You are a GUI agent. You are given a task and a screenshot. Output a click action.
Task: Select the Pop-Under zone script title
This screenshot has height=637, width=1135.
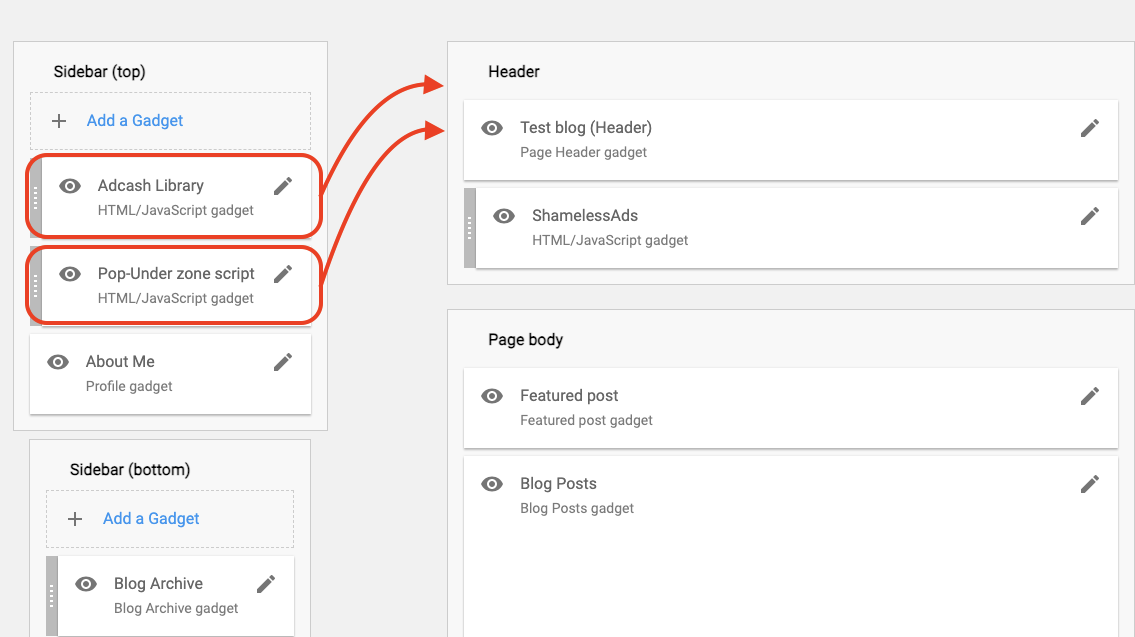[x=176, y=274]
